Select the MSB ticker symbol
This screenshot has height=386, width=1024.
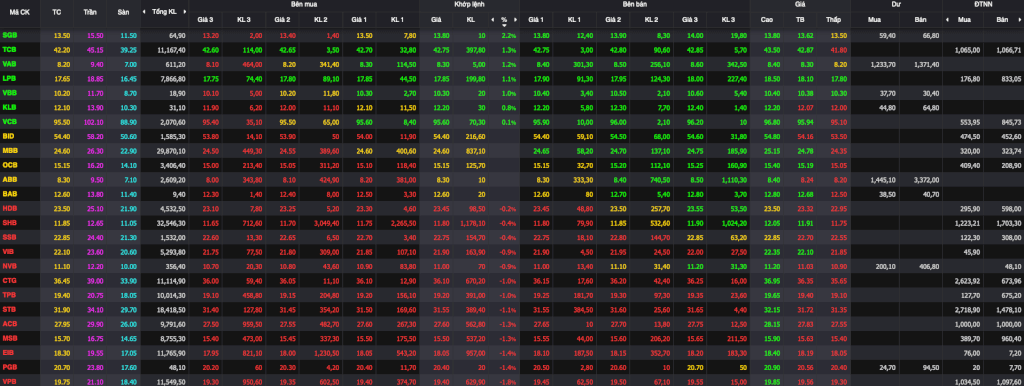tap(10, 338)
